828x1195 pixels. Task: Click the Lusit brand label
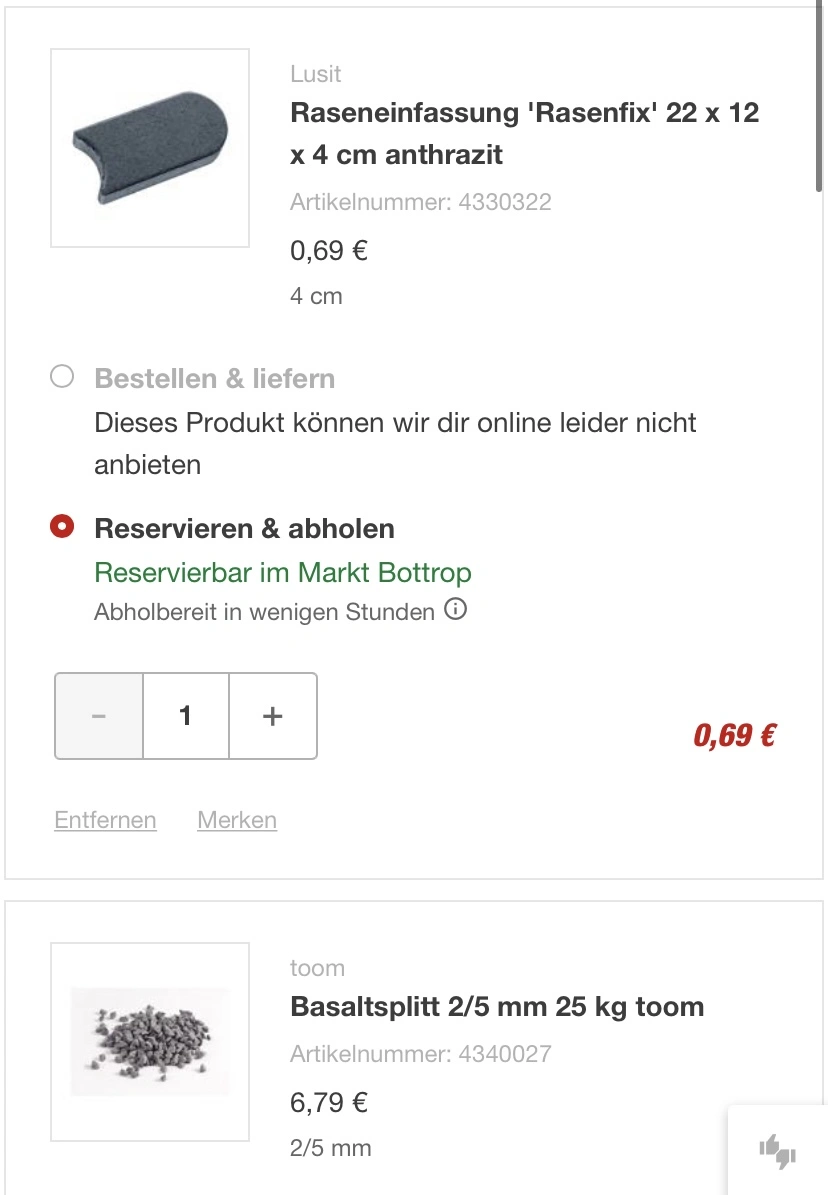[316, 74]
